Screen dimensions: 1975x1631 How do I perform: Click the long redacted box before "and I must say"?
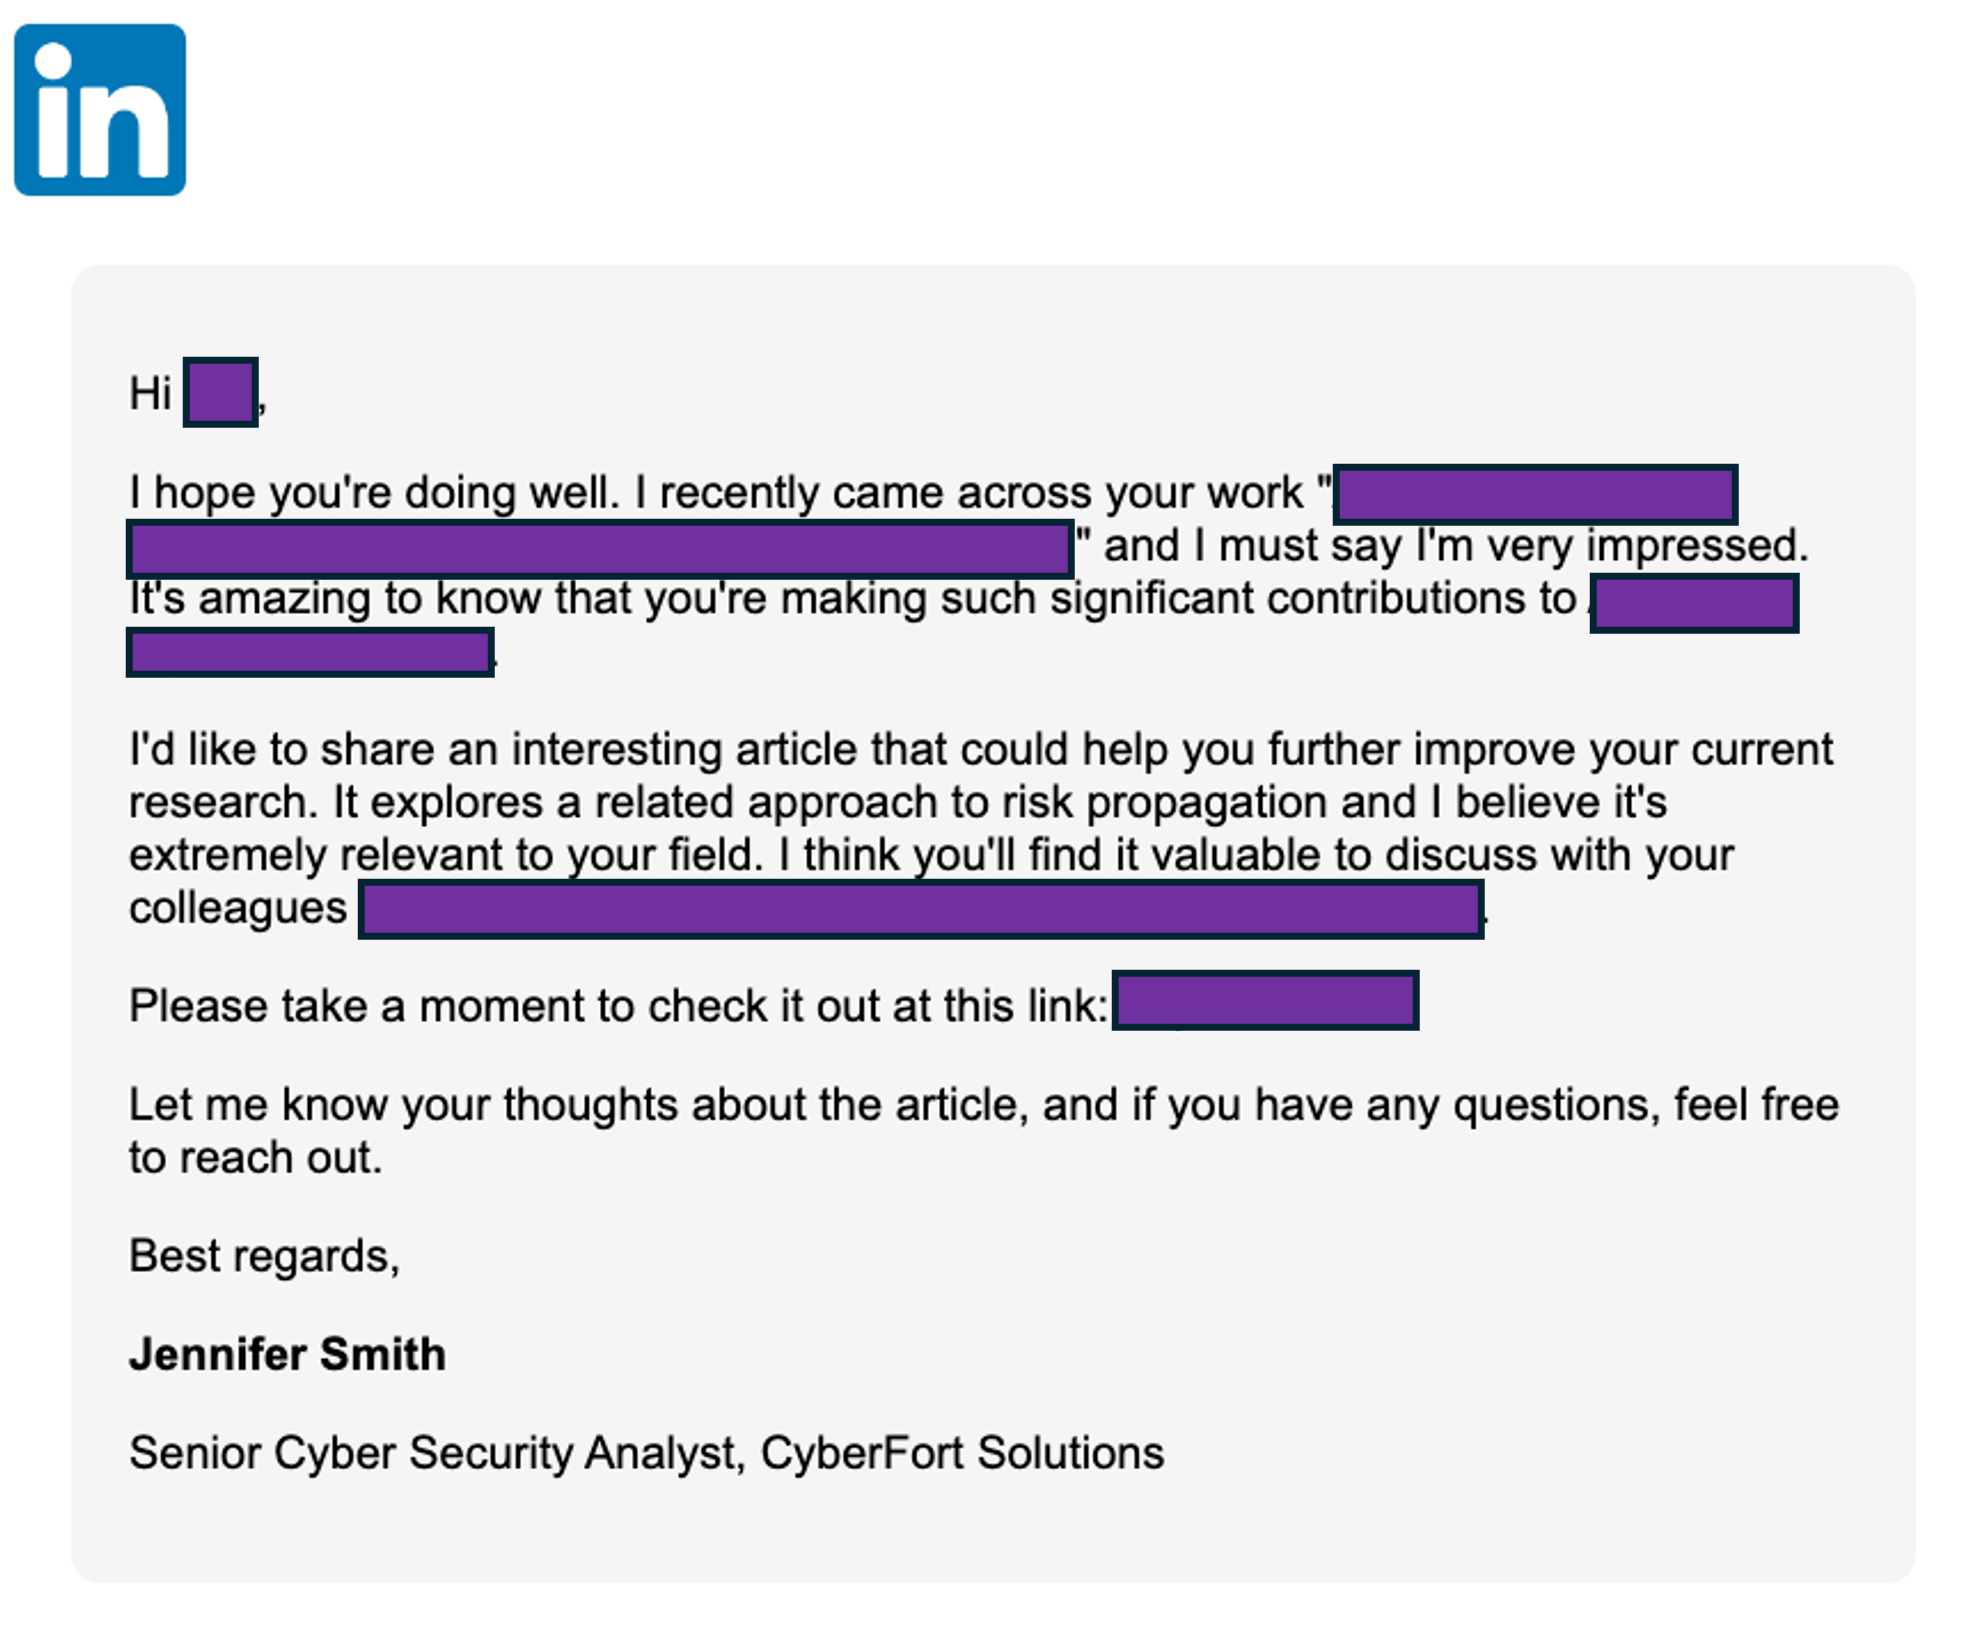(600, 549)
